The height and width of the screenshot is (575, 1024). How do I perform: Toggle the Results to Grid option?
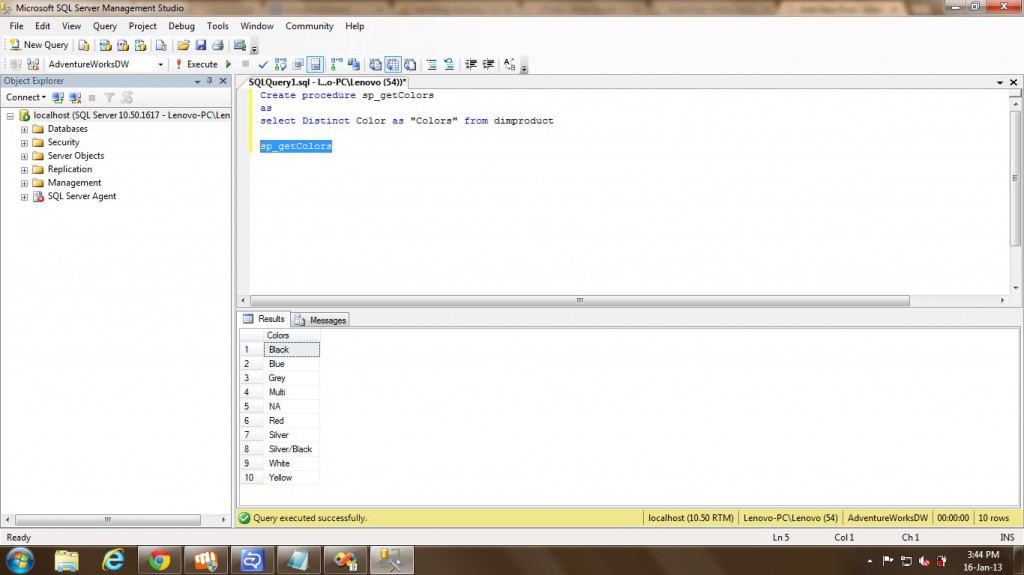pos(393,64)
